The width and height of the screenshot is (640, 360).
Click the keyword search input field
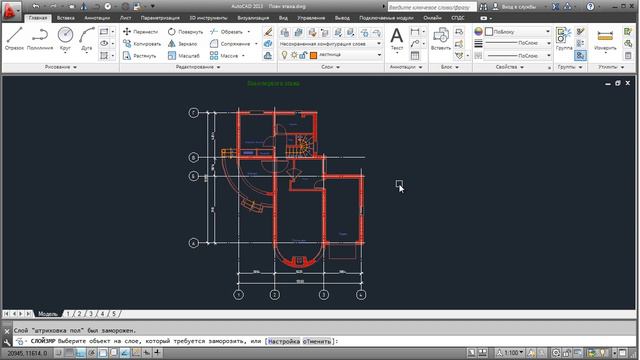431,7
